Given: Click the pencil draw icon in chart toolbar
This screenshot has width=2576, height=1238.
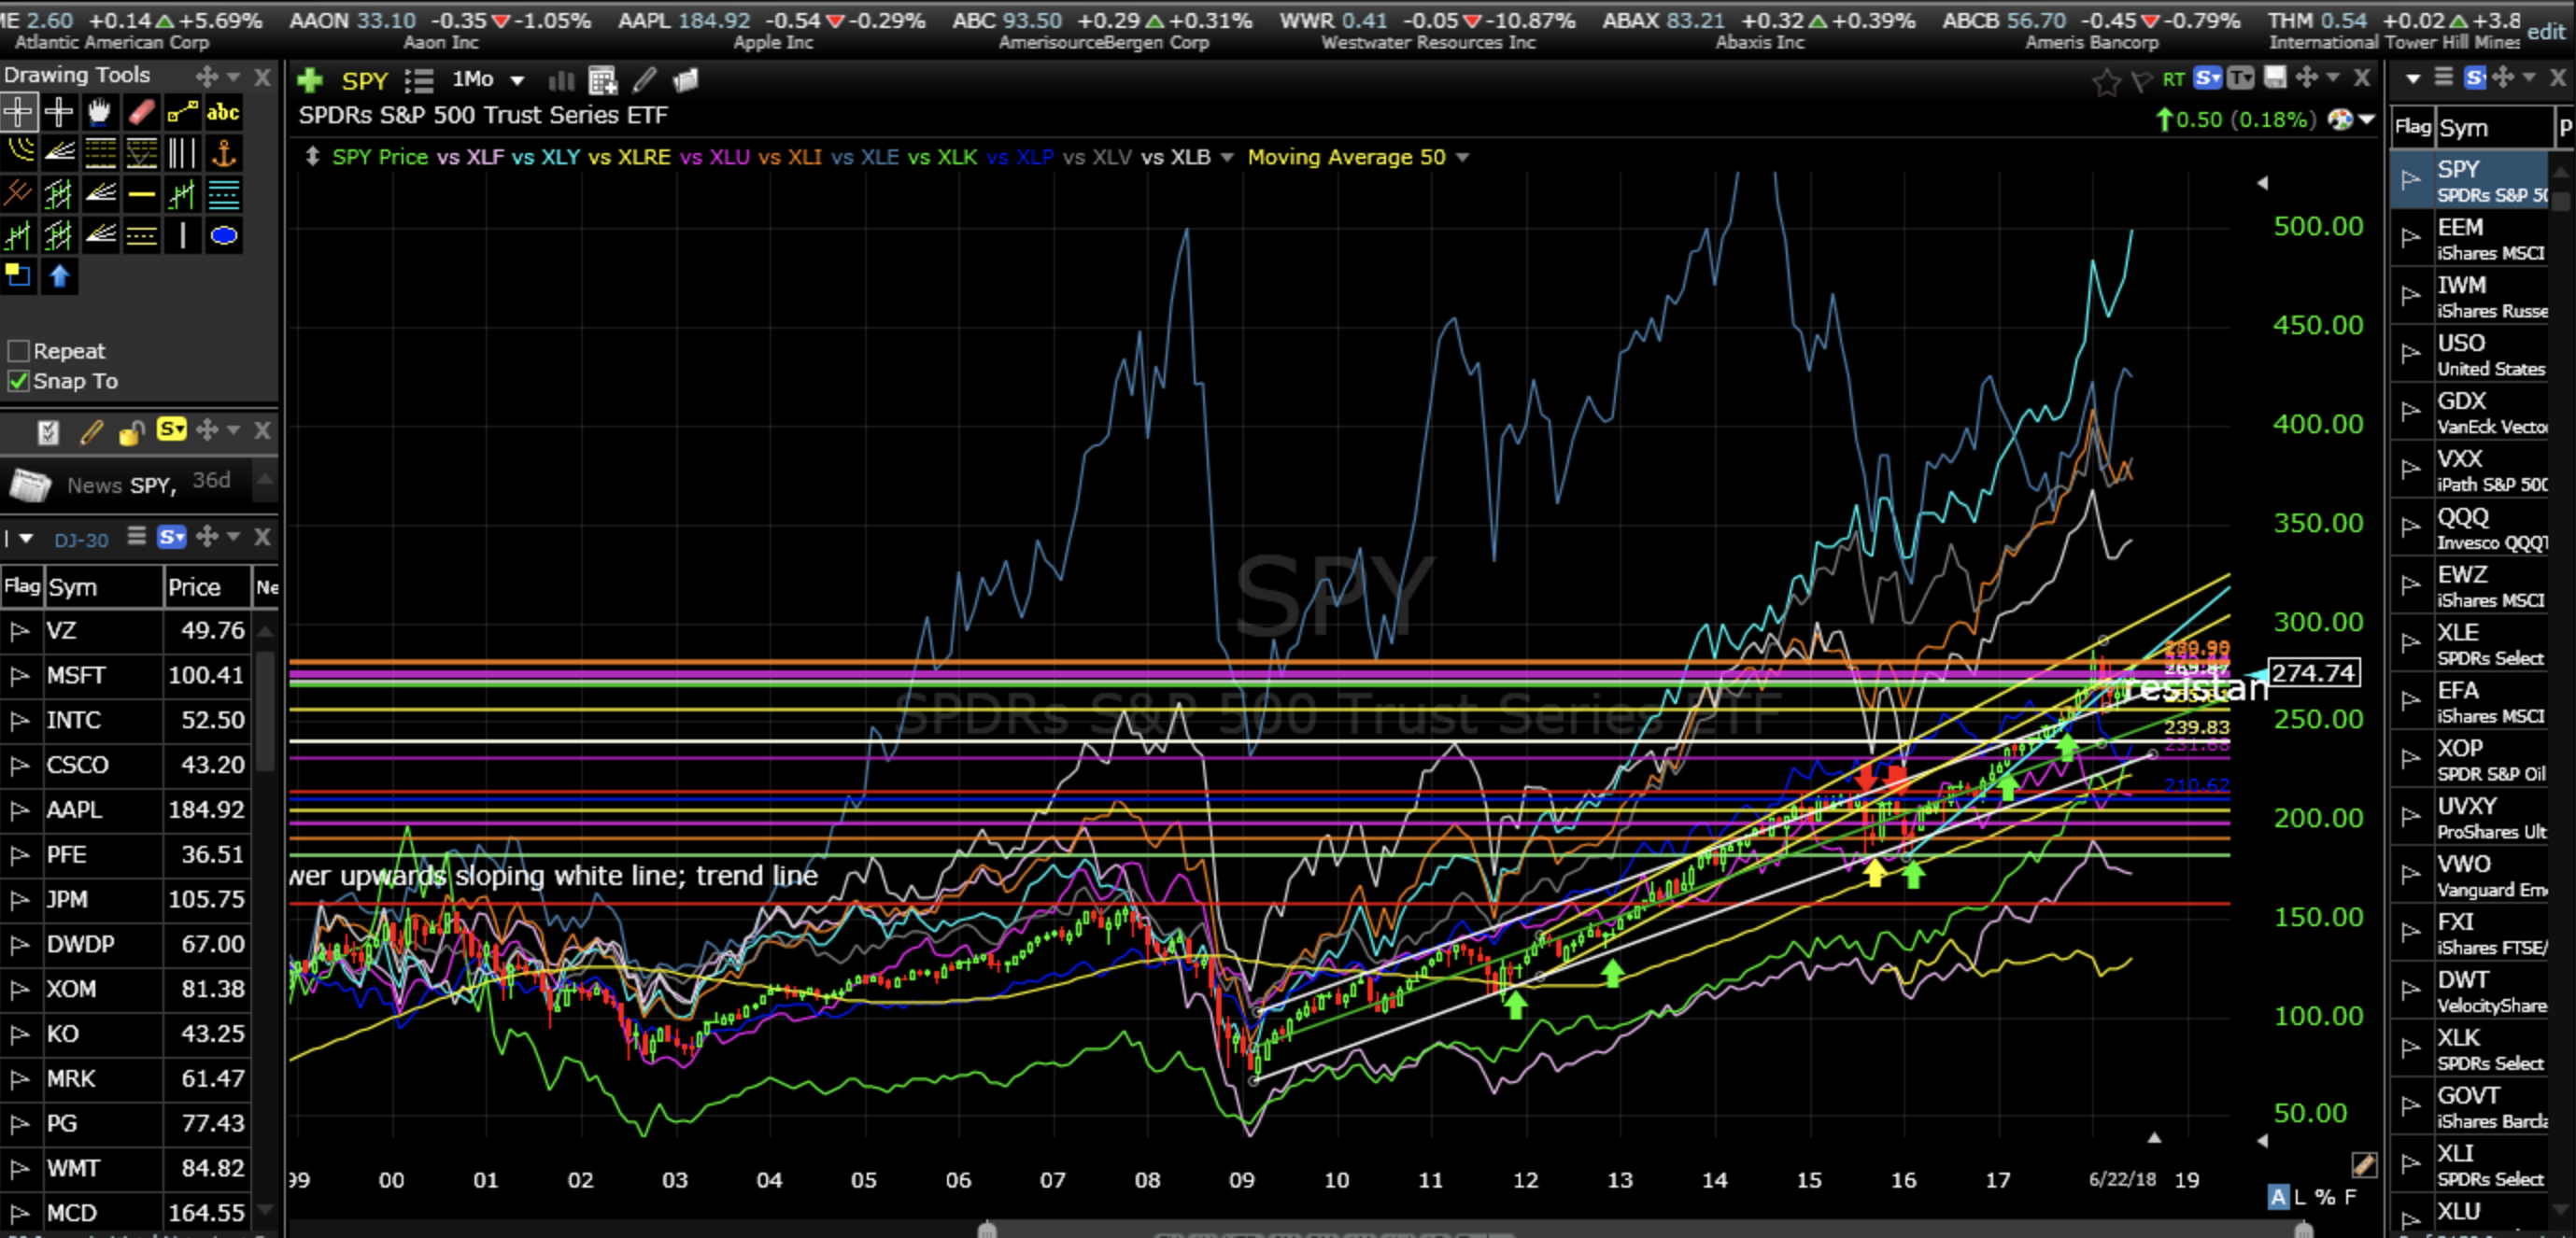Looking at the screenshot, I should [x=645, y=80].
